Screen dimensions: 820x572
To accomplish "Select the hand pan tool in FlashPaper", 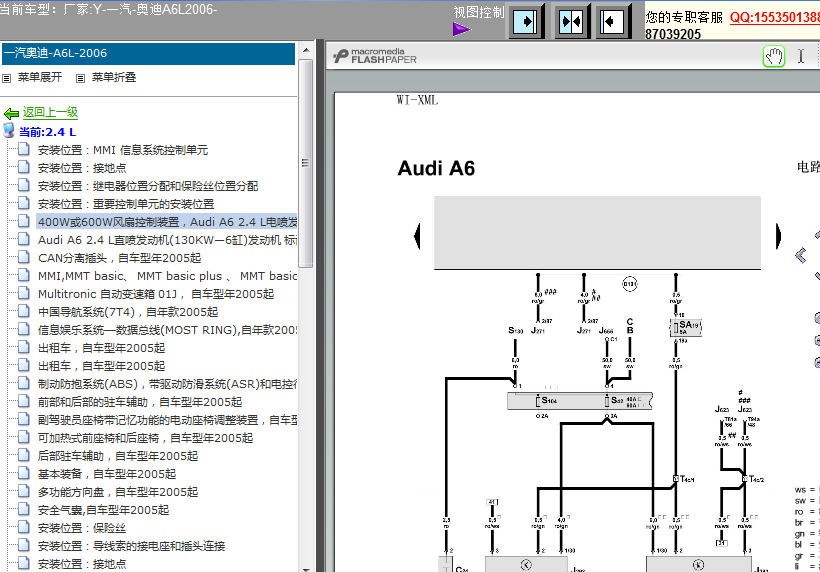I will coord(773,56).
